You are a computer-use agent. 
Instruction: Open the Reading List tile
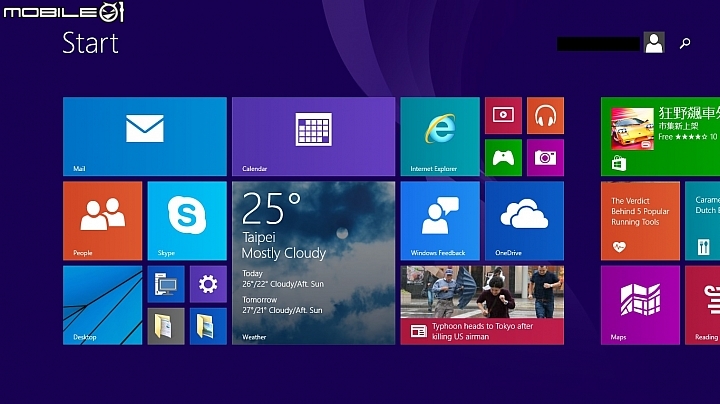(703, 305)
